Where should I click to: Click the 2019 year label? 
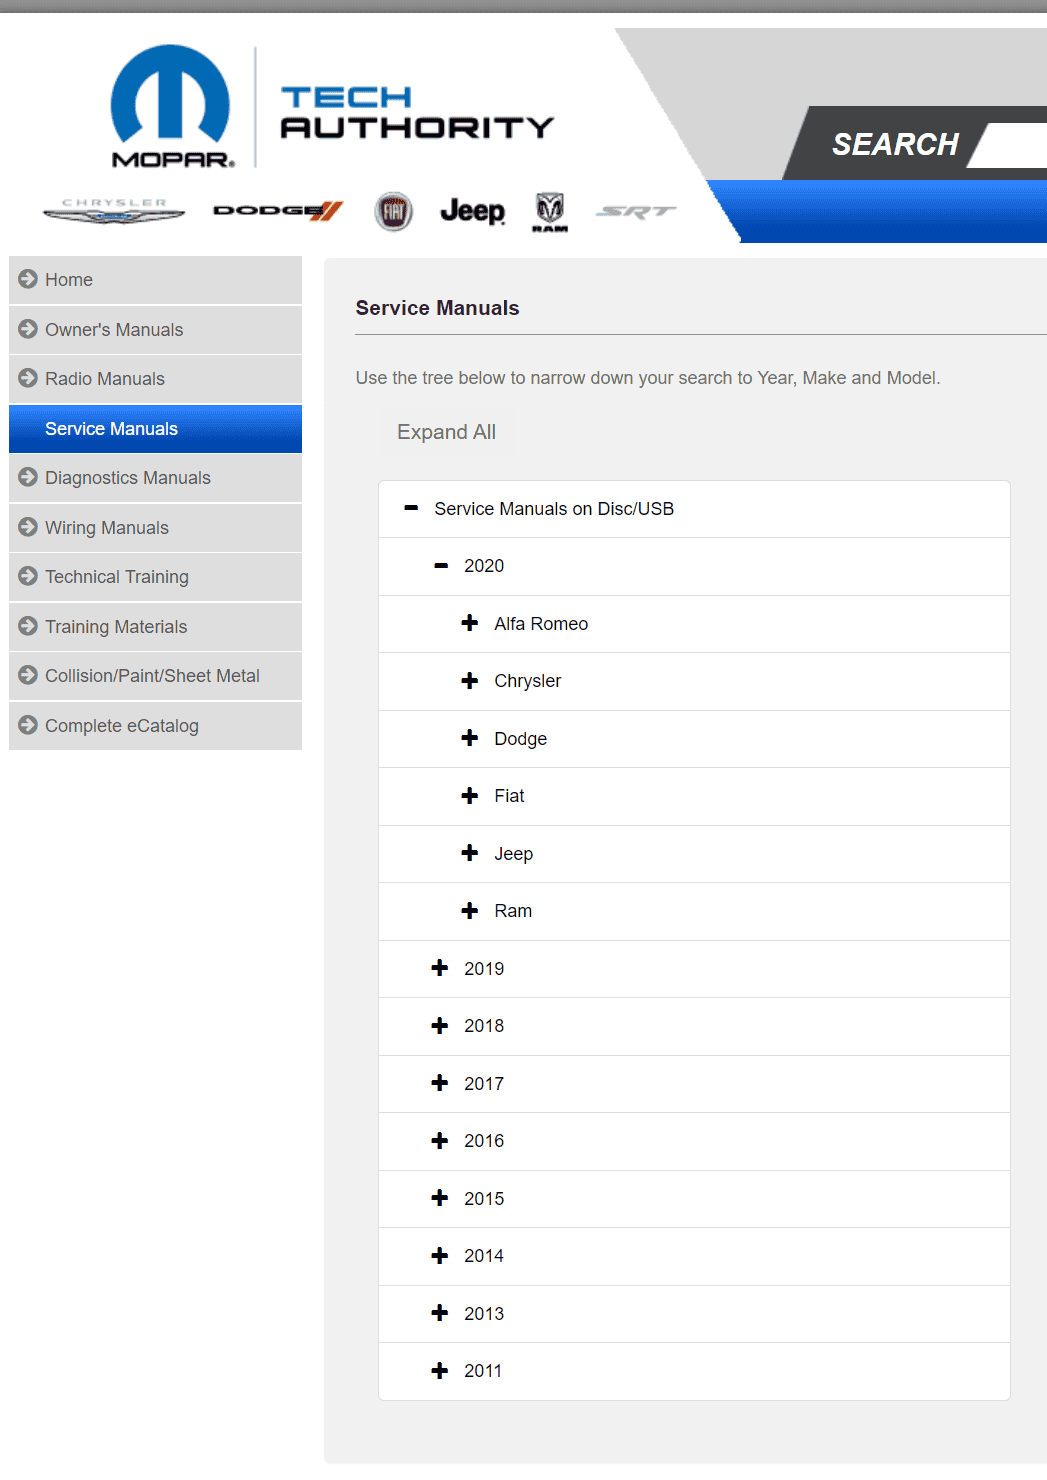484,969
